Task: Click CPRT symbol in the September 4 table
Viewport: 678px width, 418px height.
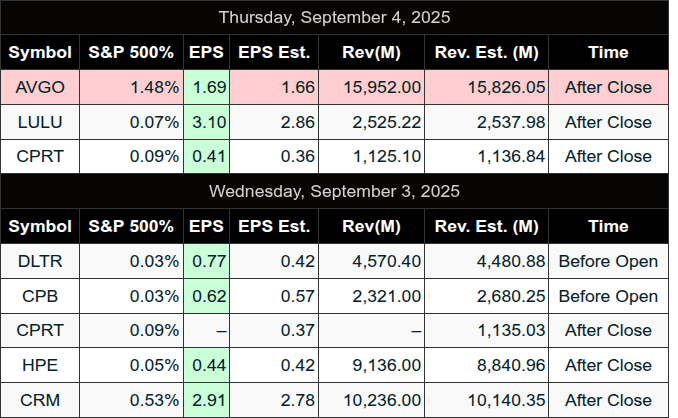Action: coord(40,156)
